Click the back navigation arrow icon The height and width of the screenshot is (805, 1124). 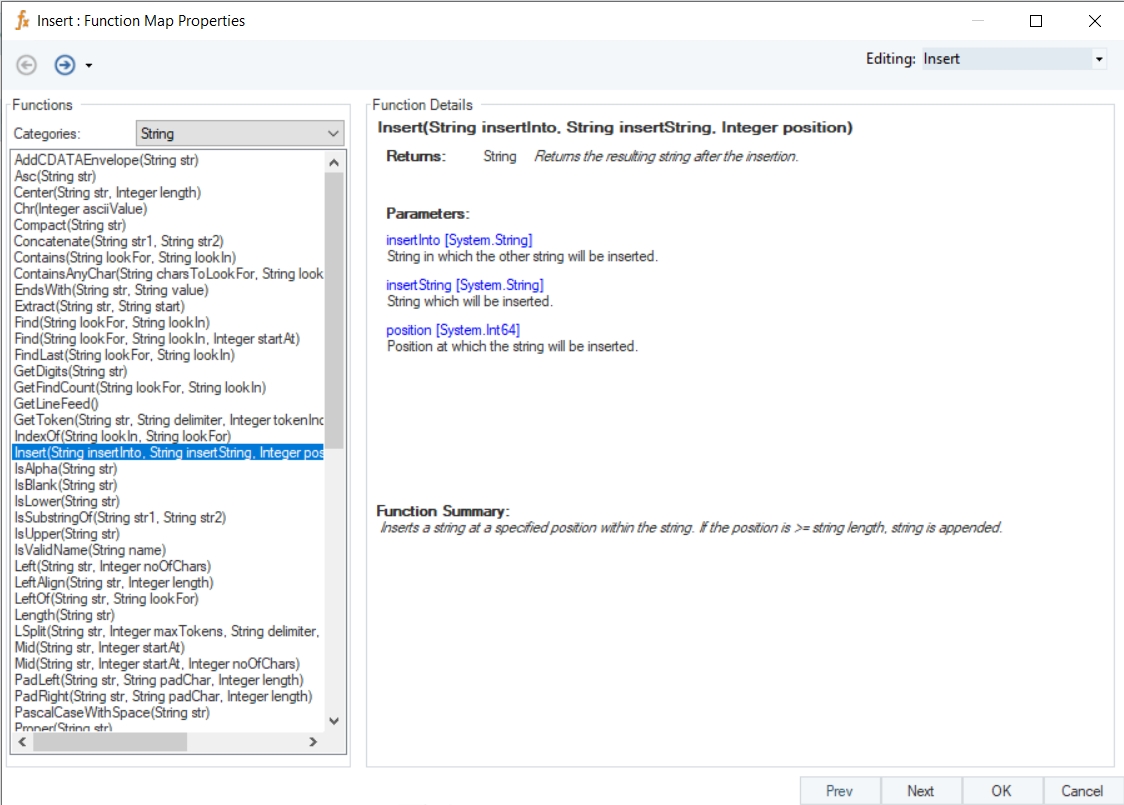[27, 65]
